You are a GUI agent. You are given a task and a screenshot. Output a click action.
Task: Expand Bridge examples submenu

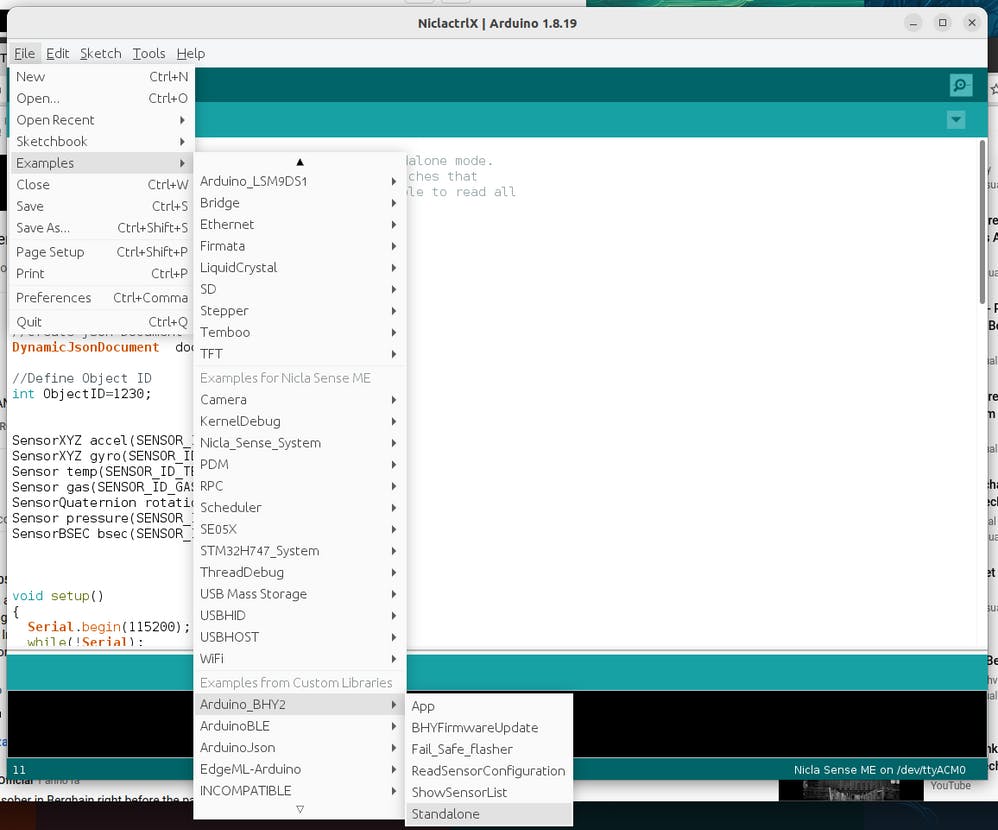tap(299, 203)
